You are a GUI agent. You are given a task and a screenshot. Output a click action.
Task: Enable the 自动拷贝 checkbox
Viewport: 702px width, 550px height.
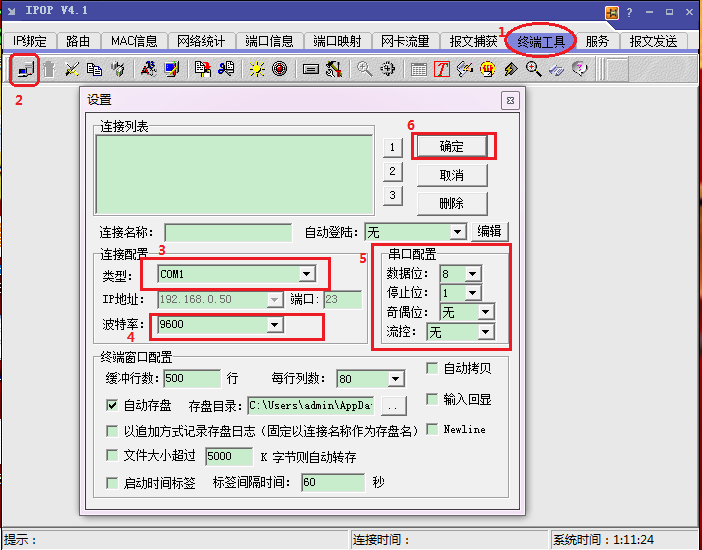click(432, 368)
